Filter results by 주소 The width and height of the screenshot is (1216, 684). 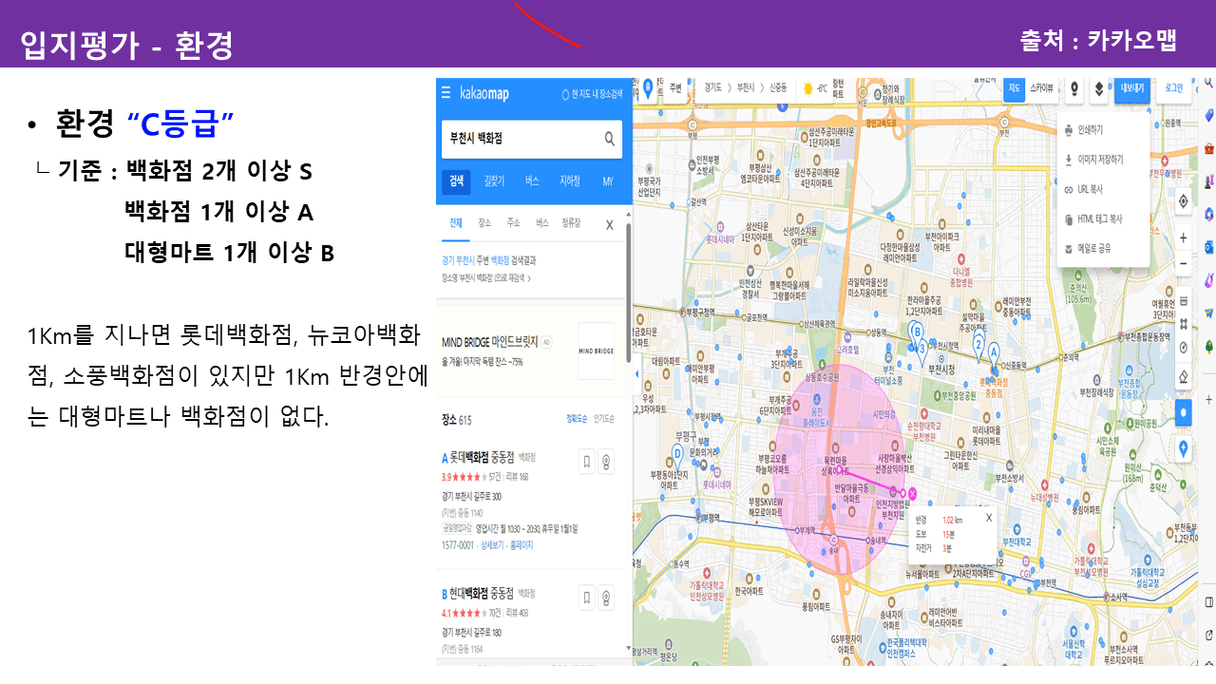(513, 223)
